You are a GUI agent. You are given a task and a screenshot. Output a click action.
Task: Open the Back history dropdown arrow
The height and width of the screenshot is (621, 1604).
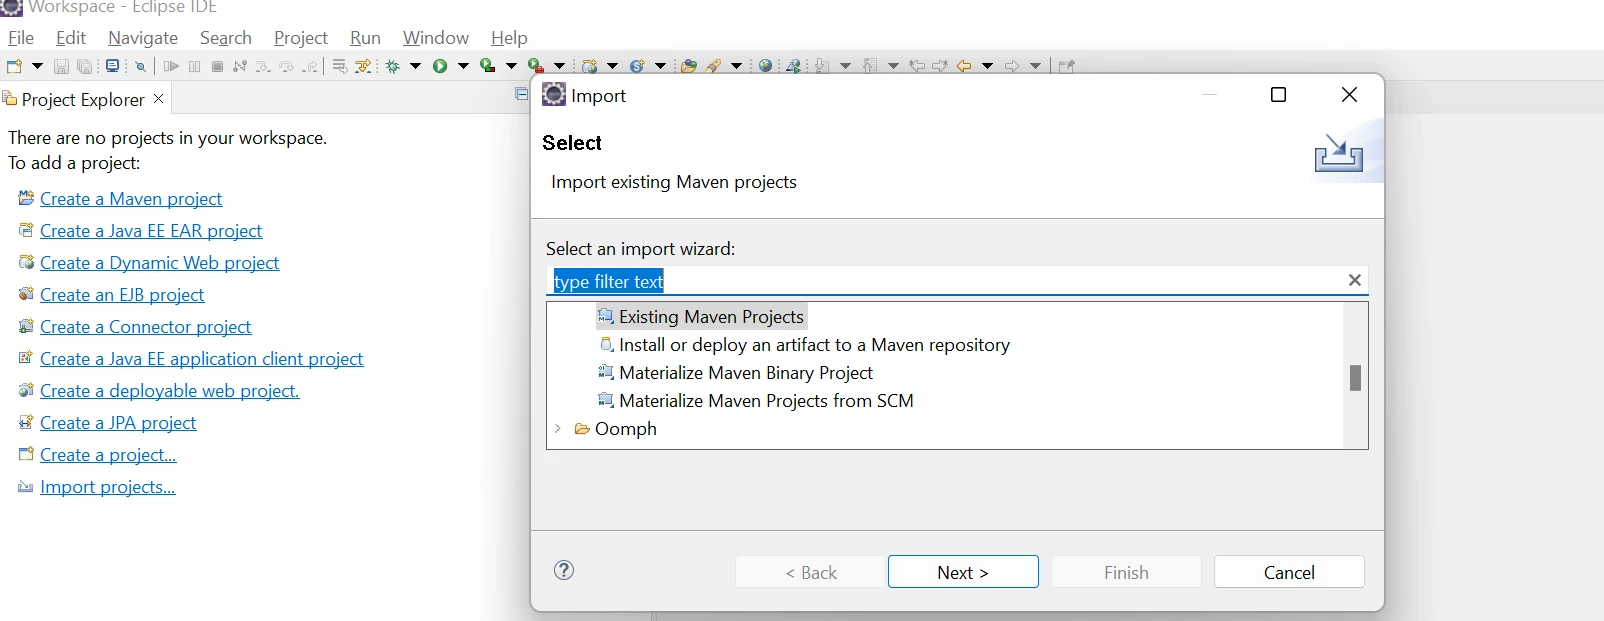988,66
